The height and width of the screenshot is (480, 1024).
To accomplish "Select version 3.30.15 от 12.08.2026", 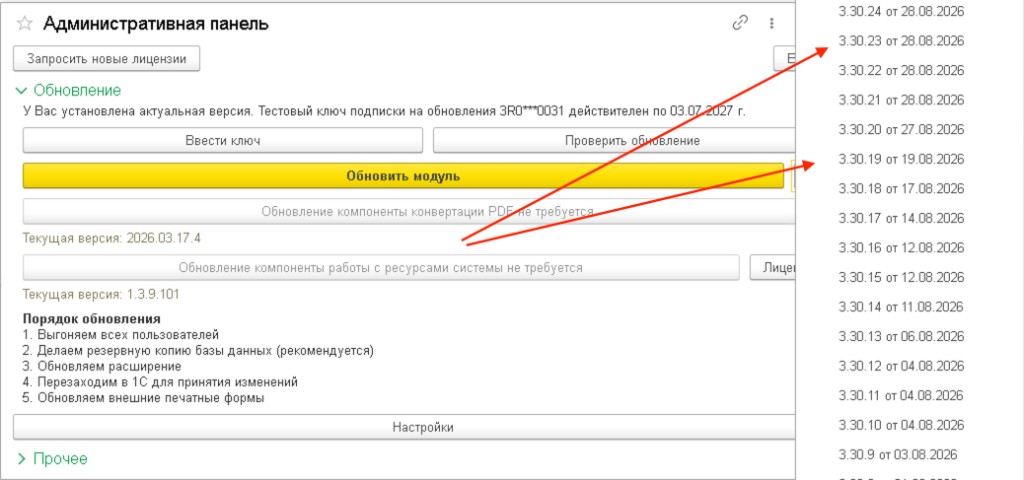I will point(901,278).
